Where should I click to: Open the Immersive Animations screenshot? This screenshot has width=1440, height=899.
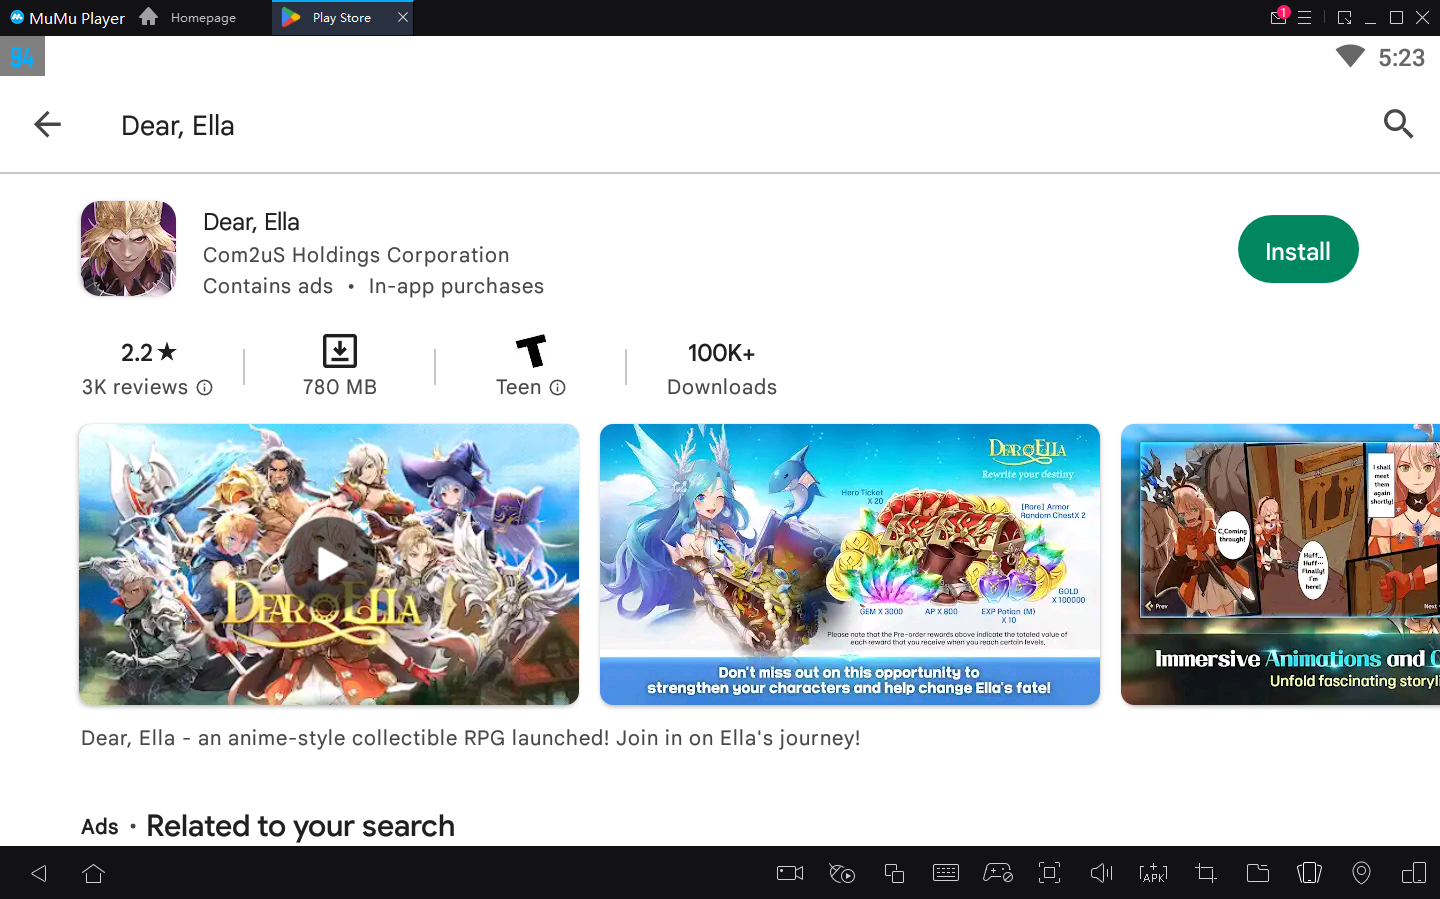pos(1280,565)
